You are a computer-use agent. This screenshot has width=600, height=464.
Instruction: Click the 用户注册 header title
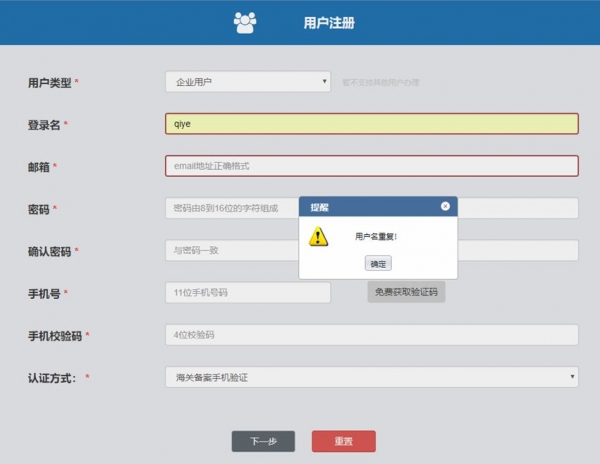[328, 22]
